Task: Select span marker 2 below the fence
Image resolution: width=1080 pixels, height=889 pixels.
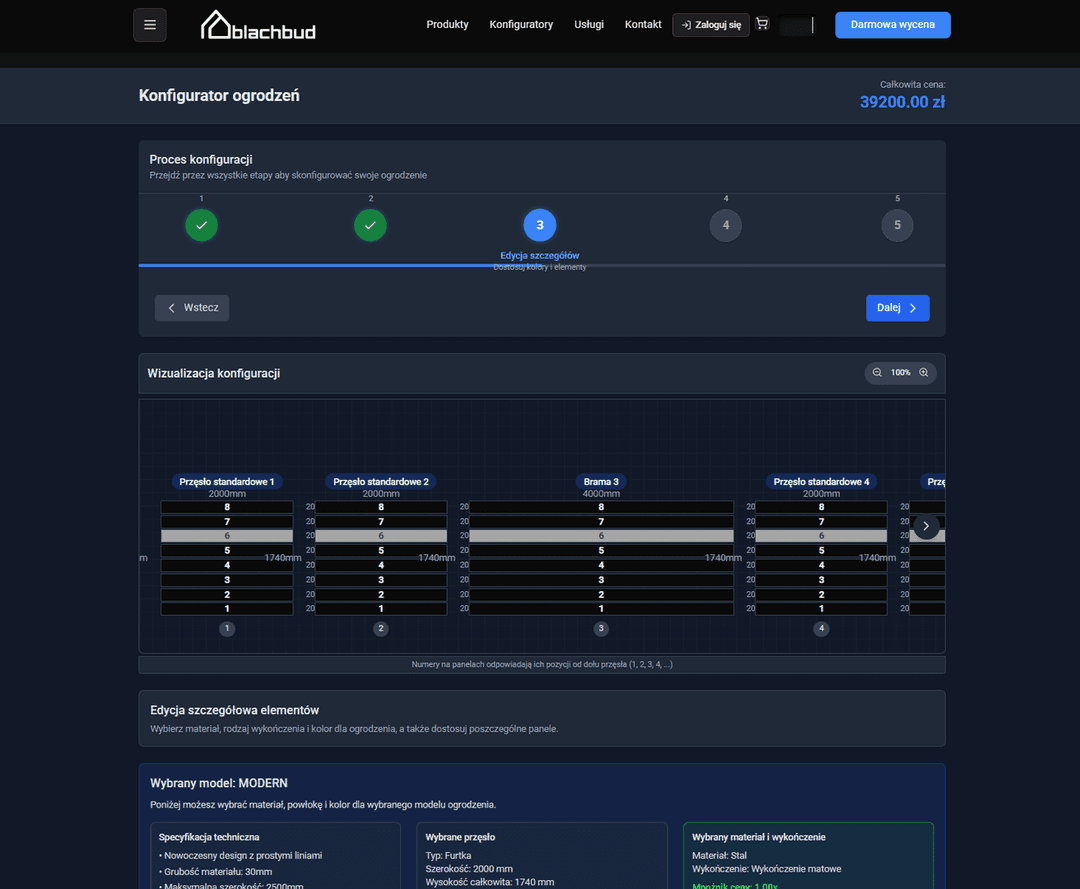Action: (381, 628)
